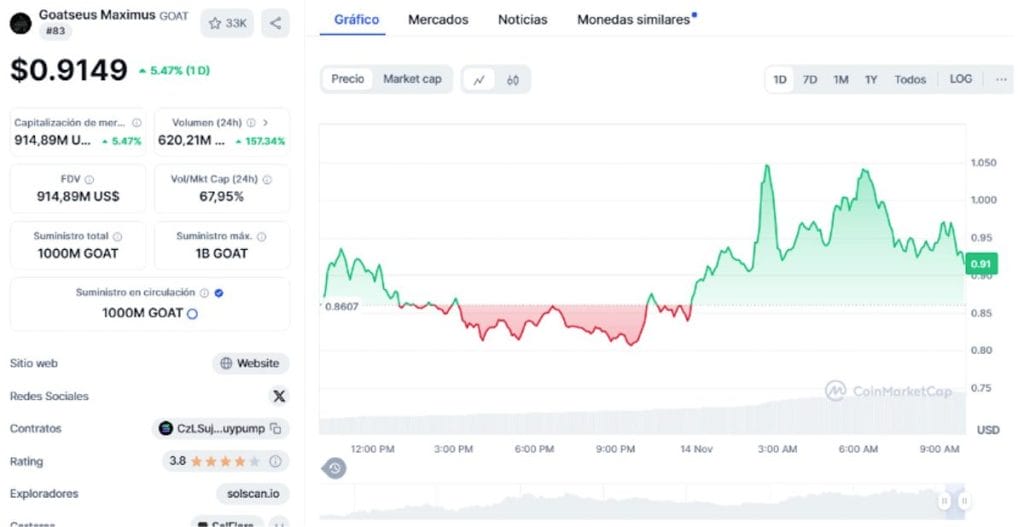Click info icon next to Suministro máx.

tap(261, 236)
